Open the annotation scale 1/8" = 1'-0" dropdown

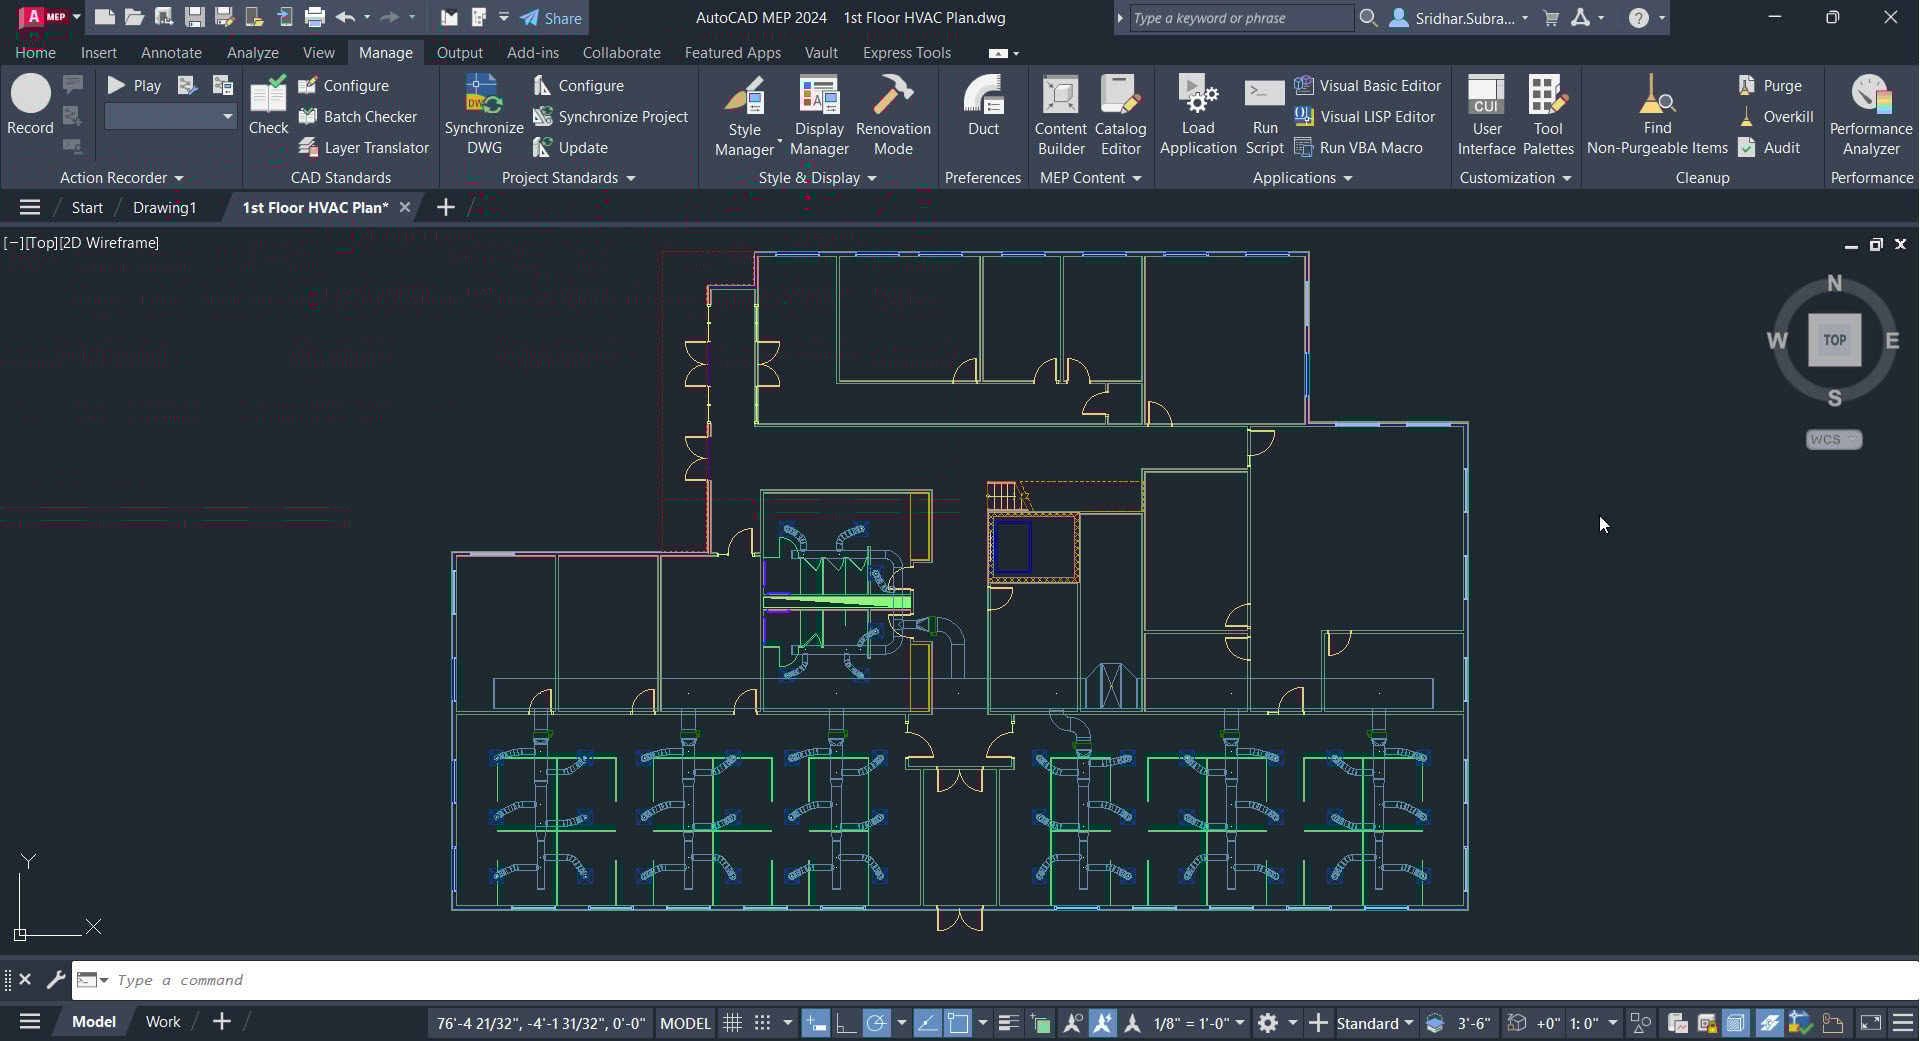pyautogui.click(x=1198, y=1023)
